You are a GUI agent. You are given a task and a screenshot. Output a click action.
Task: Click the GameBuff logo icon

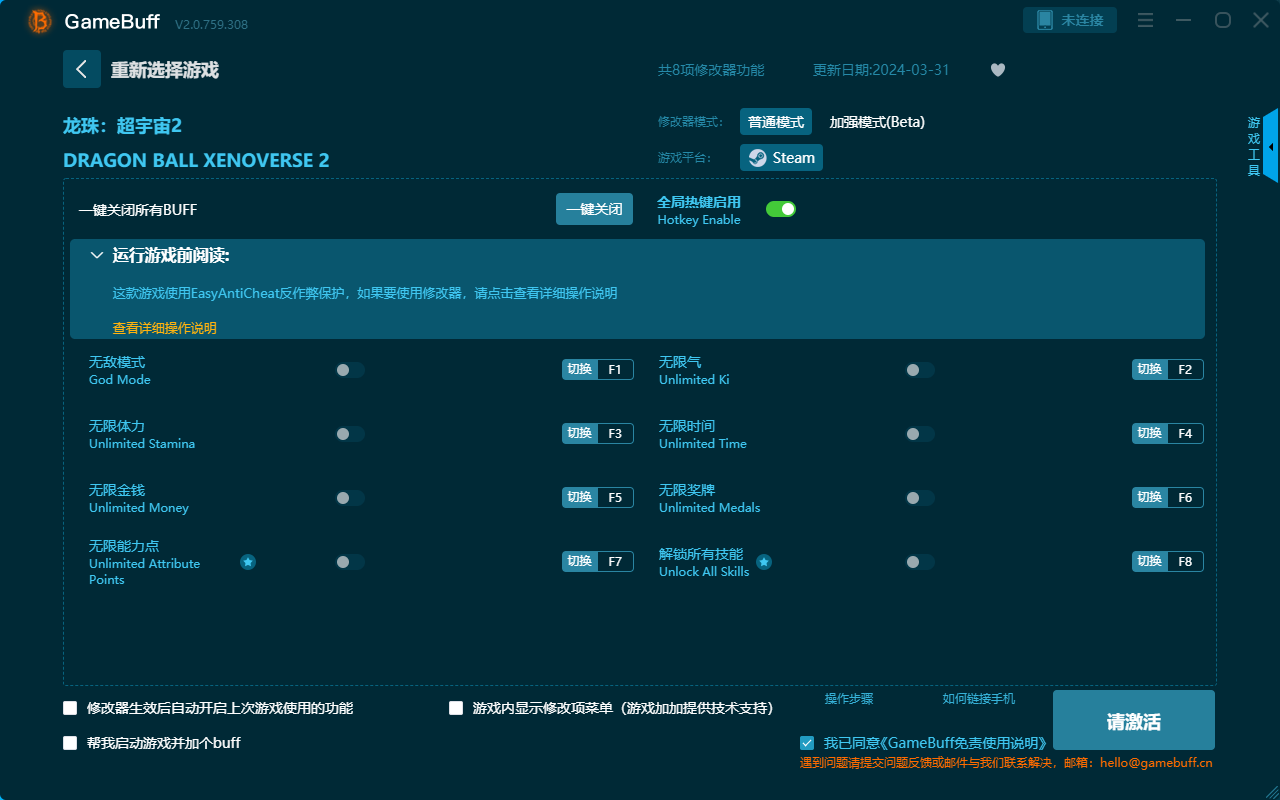click(40, 21)
